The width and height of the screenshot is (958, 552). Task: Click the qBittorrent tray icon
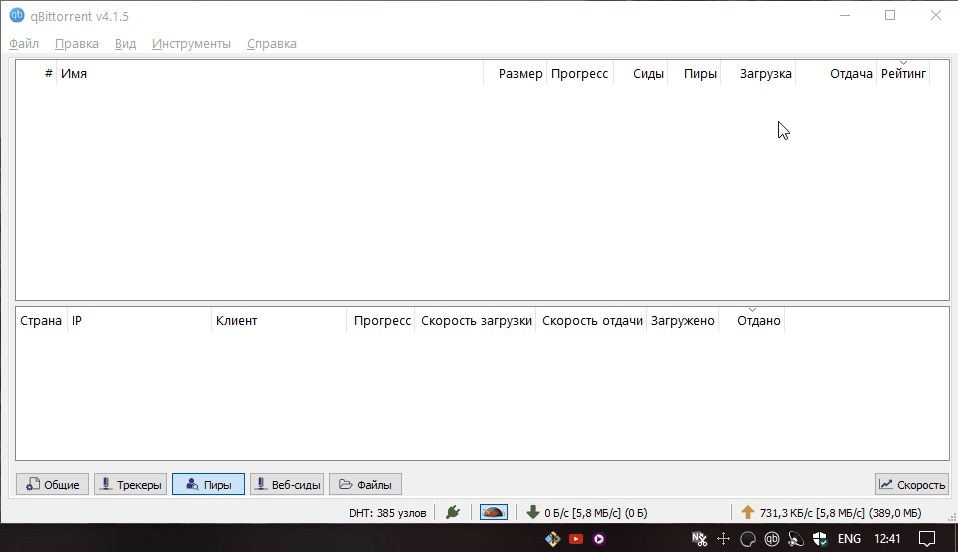tap(772, 539)
